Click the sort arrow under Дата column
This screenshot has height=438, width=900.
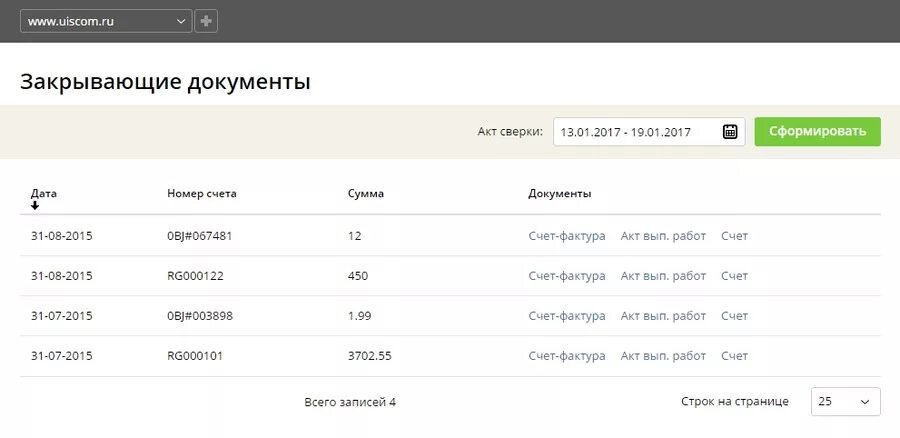35,206
